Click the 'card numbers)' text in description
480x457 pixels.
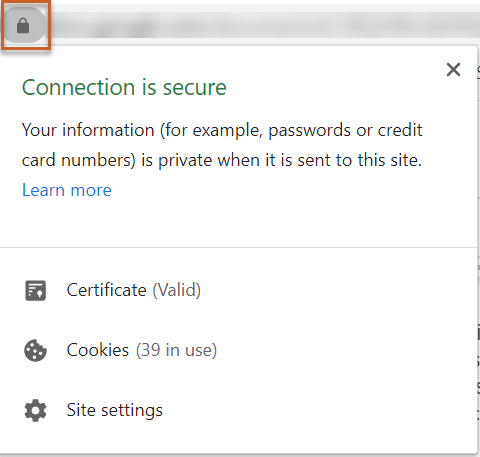pyautogui.click(x=79, y=160)
